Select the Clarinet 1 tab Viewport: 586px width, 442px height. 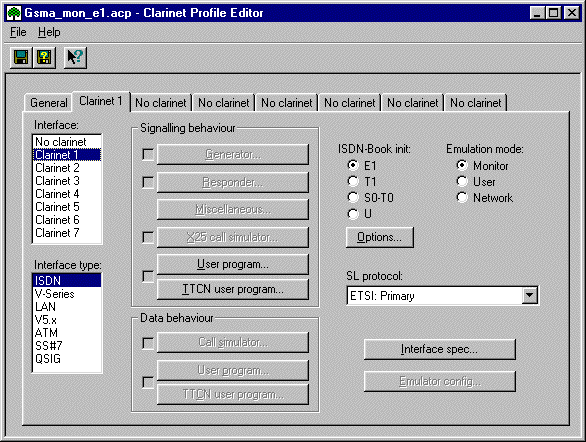click(x=101, y=101)
